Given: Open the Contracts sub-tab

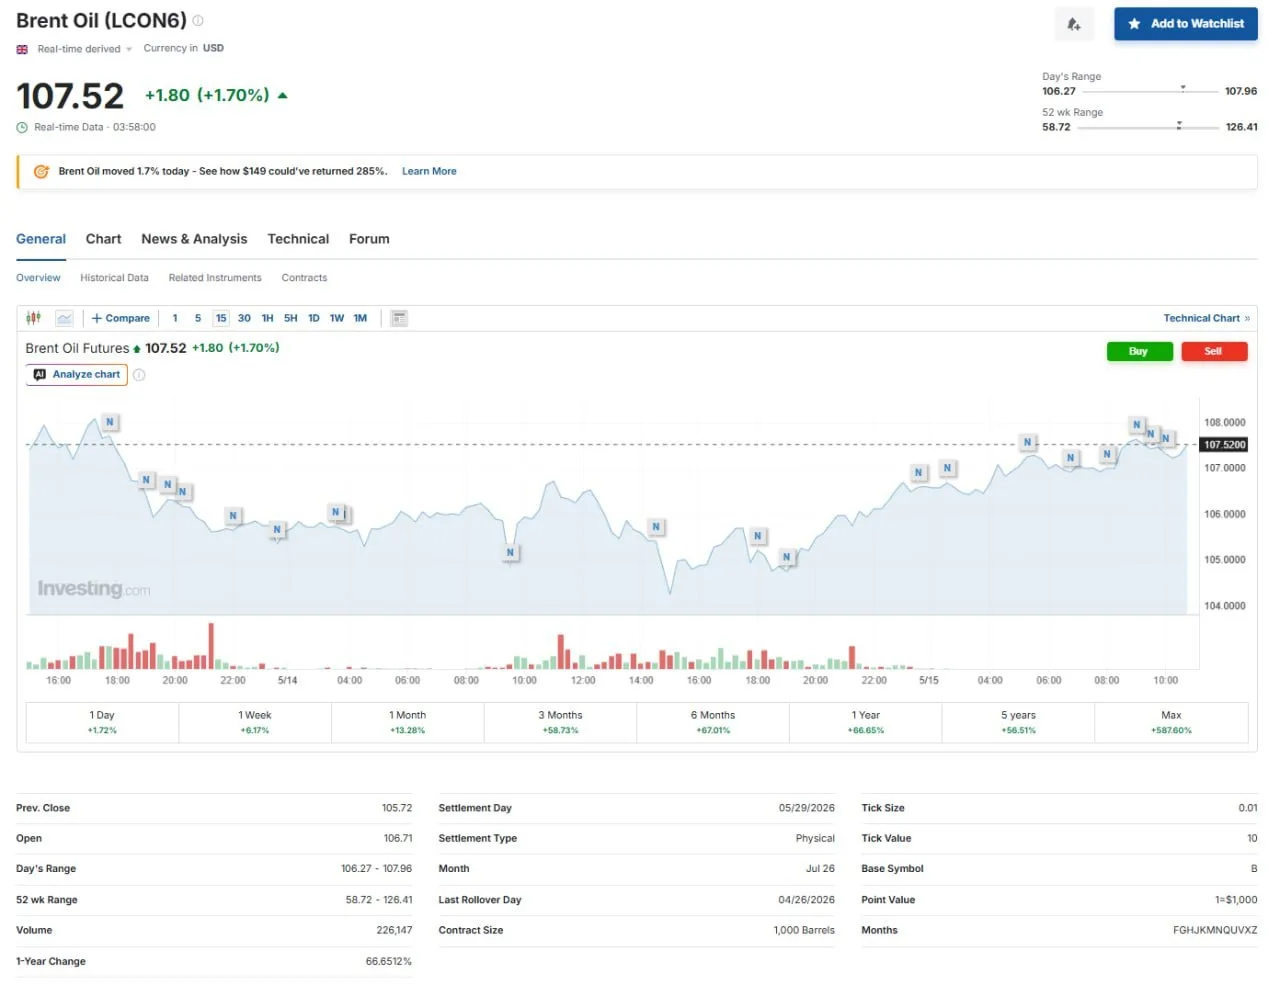Looking at the screenshot, I should pyautogui.click(x=304, y=278).
